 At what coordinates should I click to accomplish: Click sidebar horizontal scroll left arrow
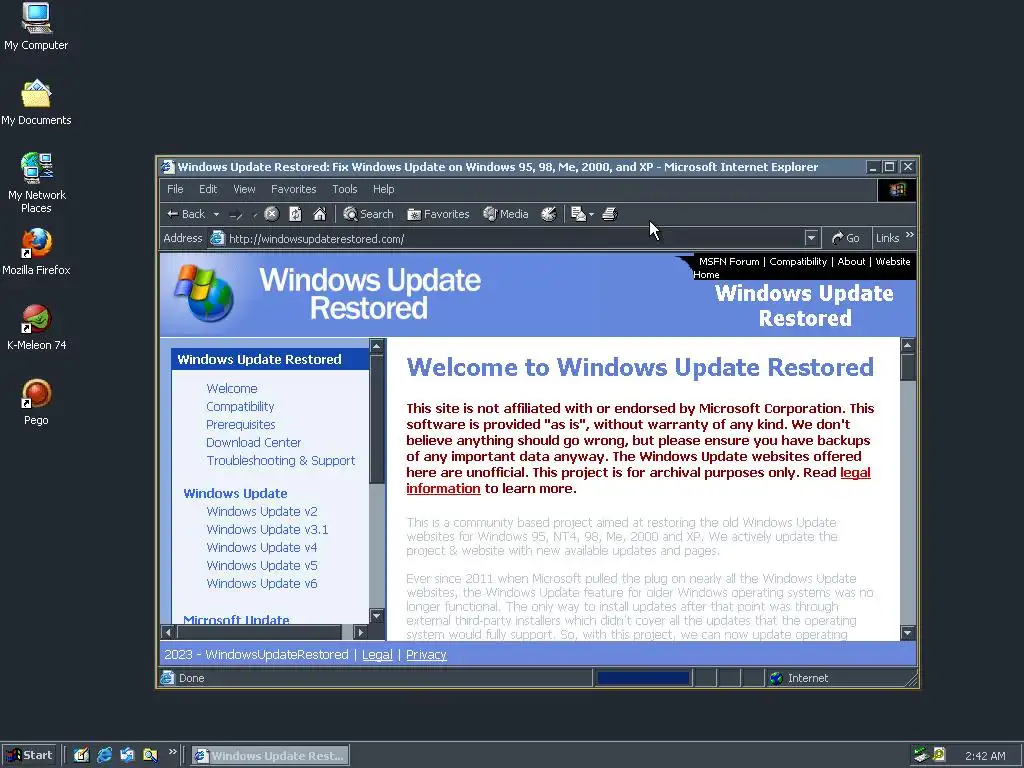(x=168, y=632)
